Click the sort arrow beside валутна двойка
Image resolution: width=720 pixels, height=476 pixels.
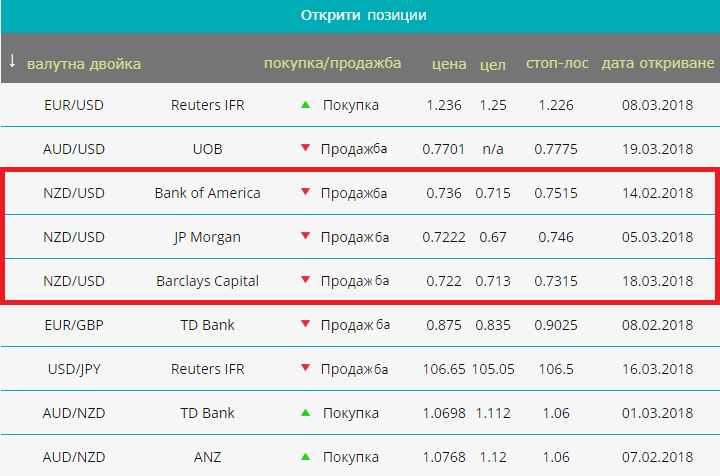pos(12,61)
